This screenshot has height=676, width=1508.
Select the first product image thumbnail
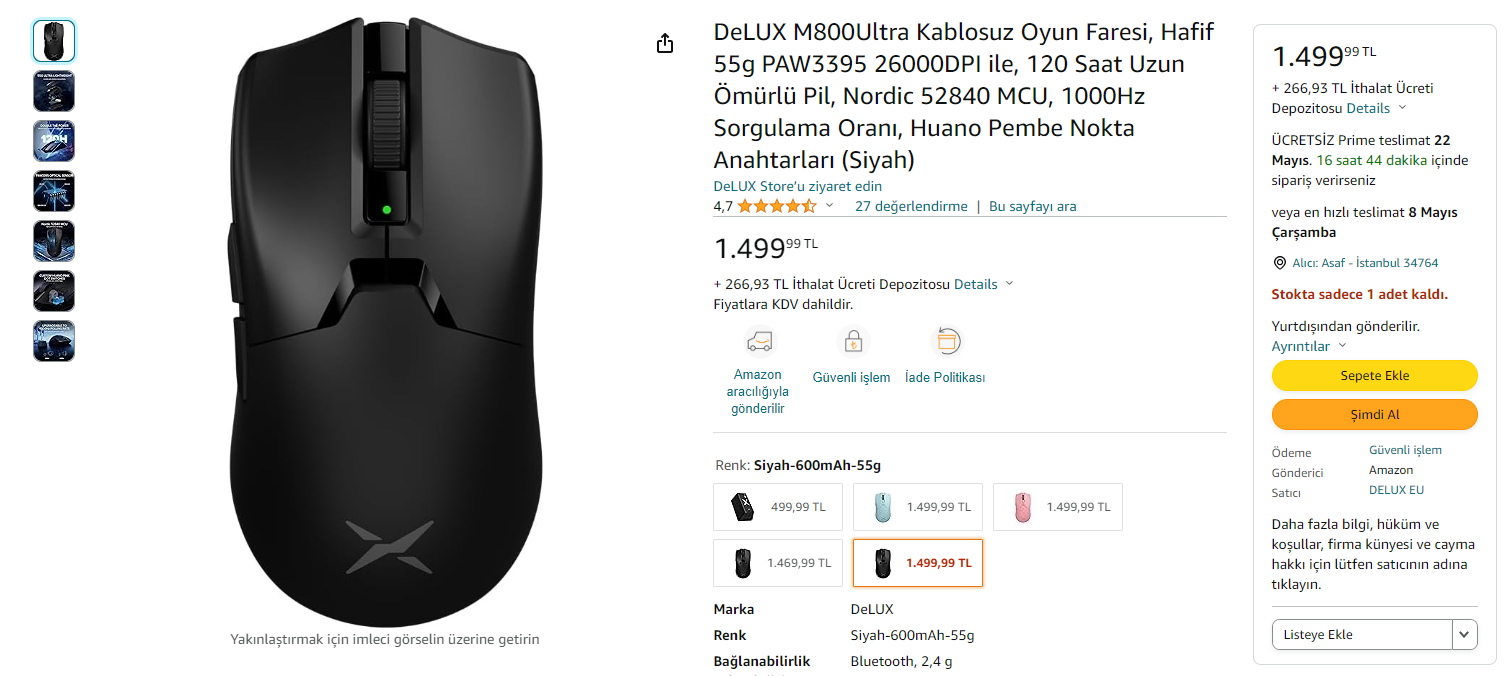click(54, 41)
